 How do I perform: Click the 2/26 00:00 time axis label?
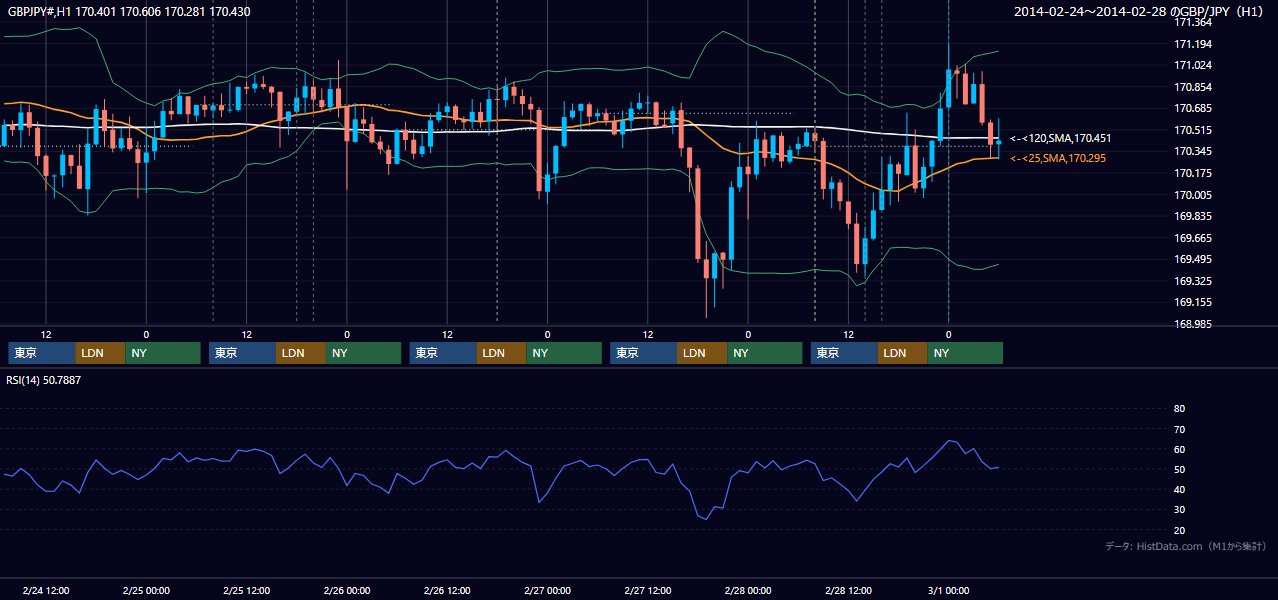click(x=347, y=591)
